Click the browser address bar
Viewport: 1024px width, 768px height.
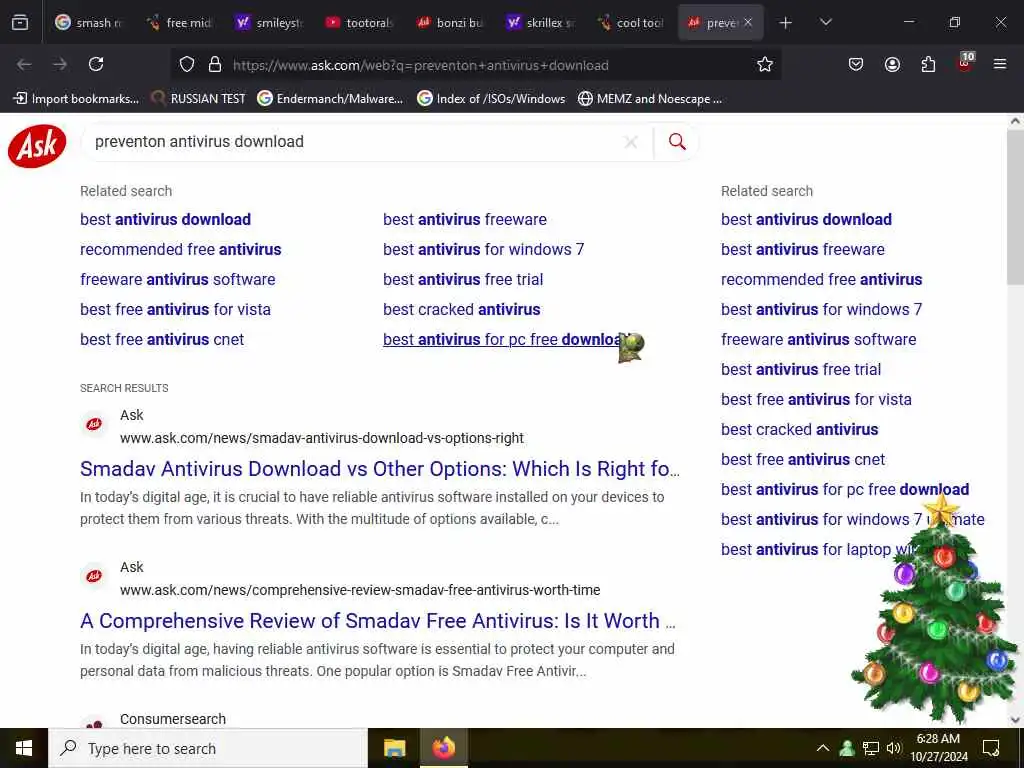tap(477, 65)
